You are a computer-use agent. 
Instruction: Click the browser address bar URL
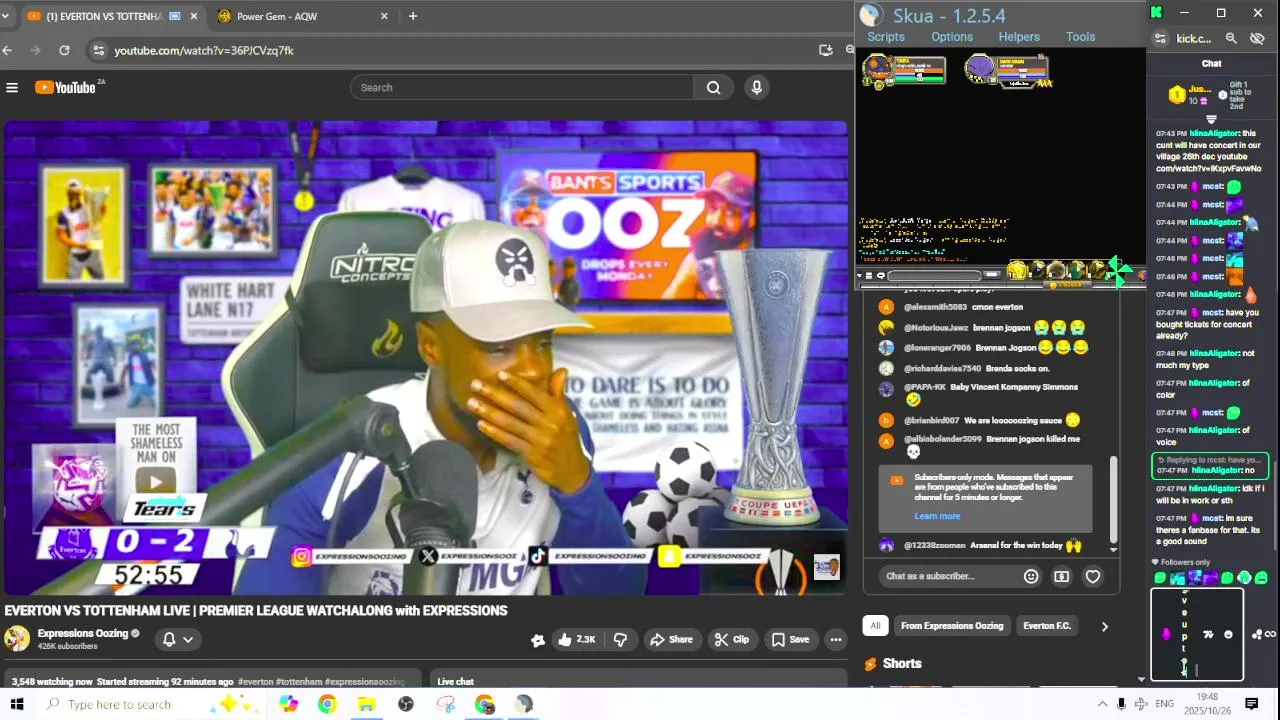204,50
